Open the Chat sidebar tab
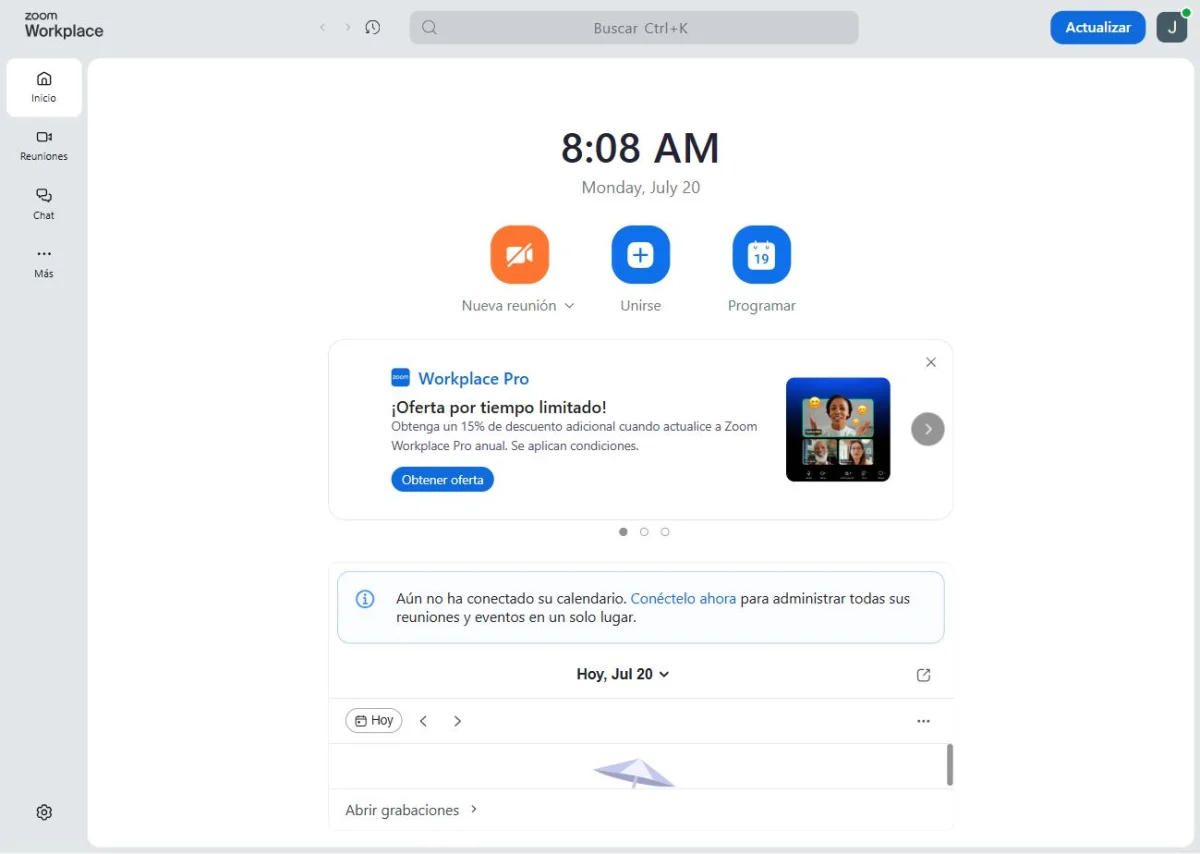This screenshot has height=854, width=1200. coord(44,204)
